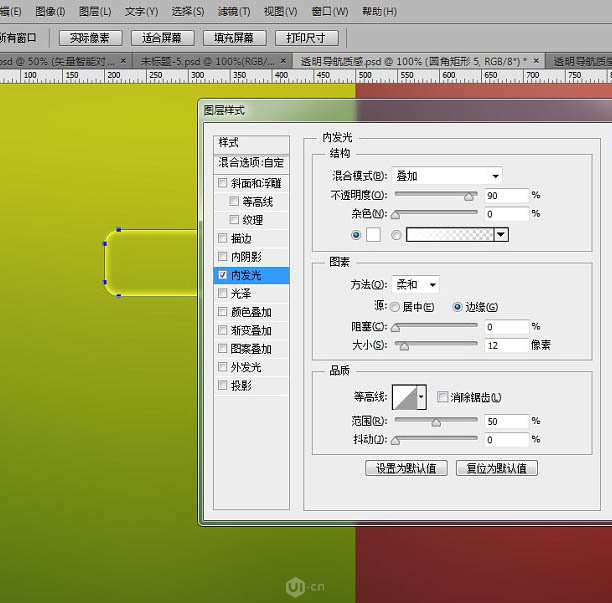612x603 pixels.
Task: Close the 透明导航质感.psd 圆角矩形 5 tab
Action: (x=536, y=60)
